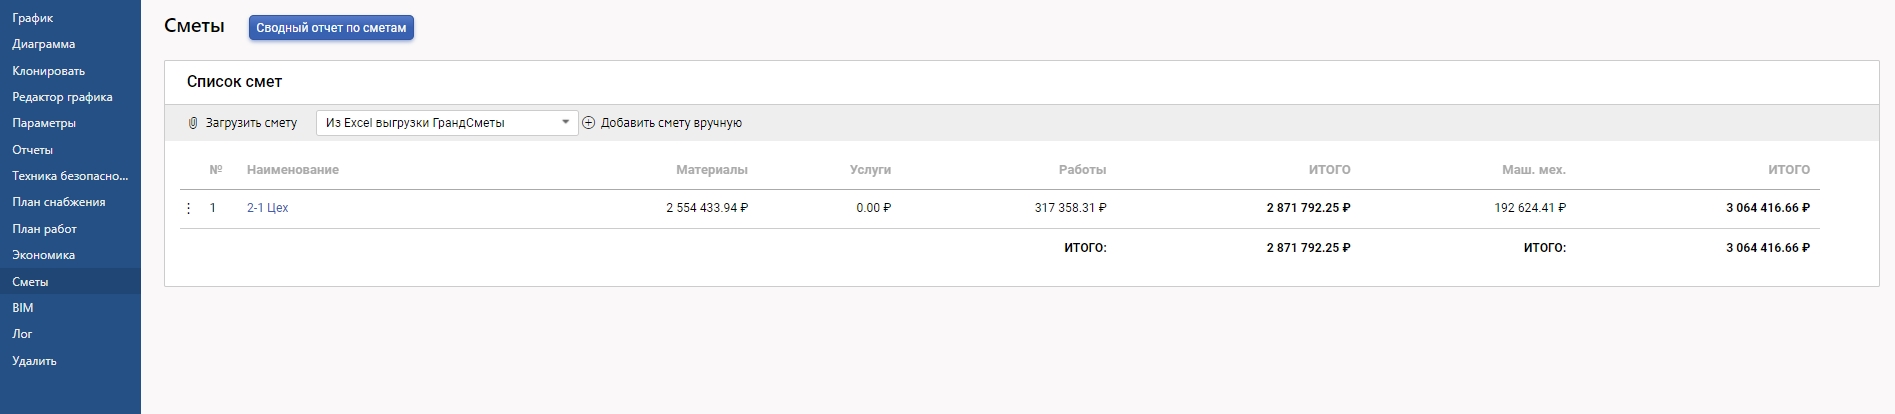Expand the Excel GrandSmeta import source dropdown
The height and width of the screenshot is (414, 1895).
440,123
